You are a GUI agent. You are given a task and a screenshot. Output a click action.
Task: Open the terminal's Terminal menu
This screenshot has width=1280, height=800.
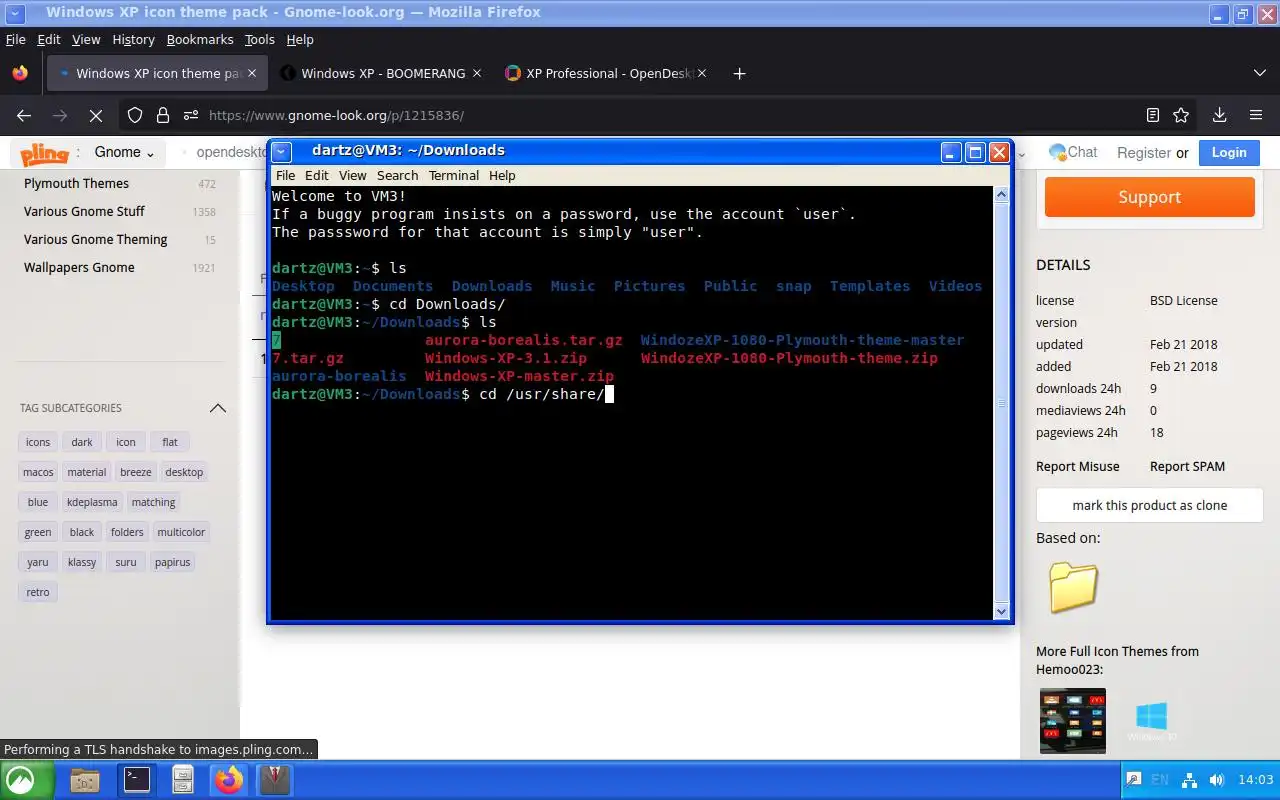(x=454, y=175)
